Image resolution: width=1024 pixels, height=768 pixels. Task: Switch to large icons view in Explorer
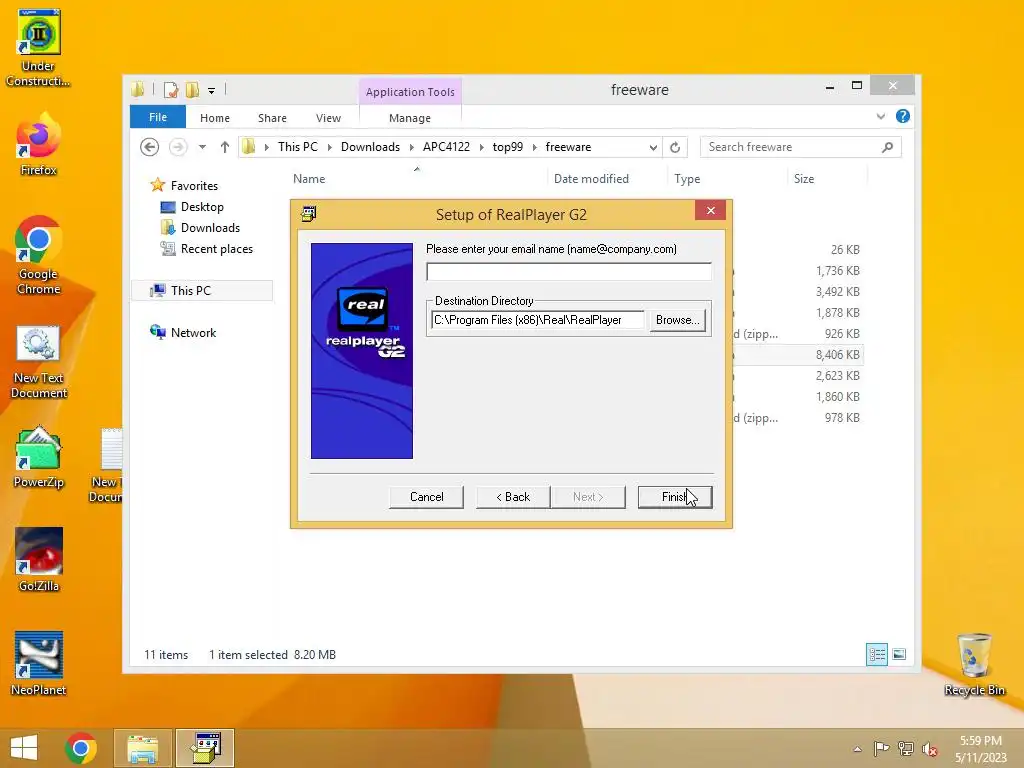(x=899, y=654)
